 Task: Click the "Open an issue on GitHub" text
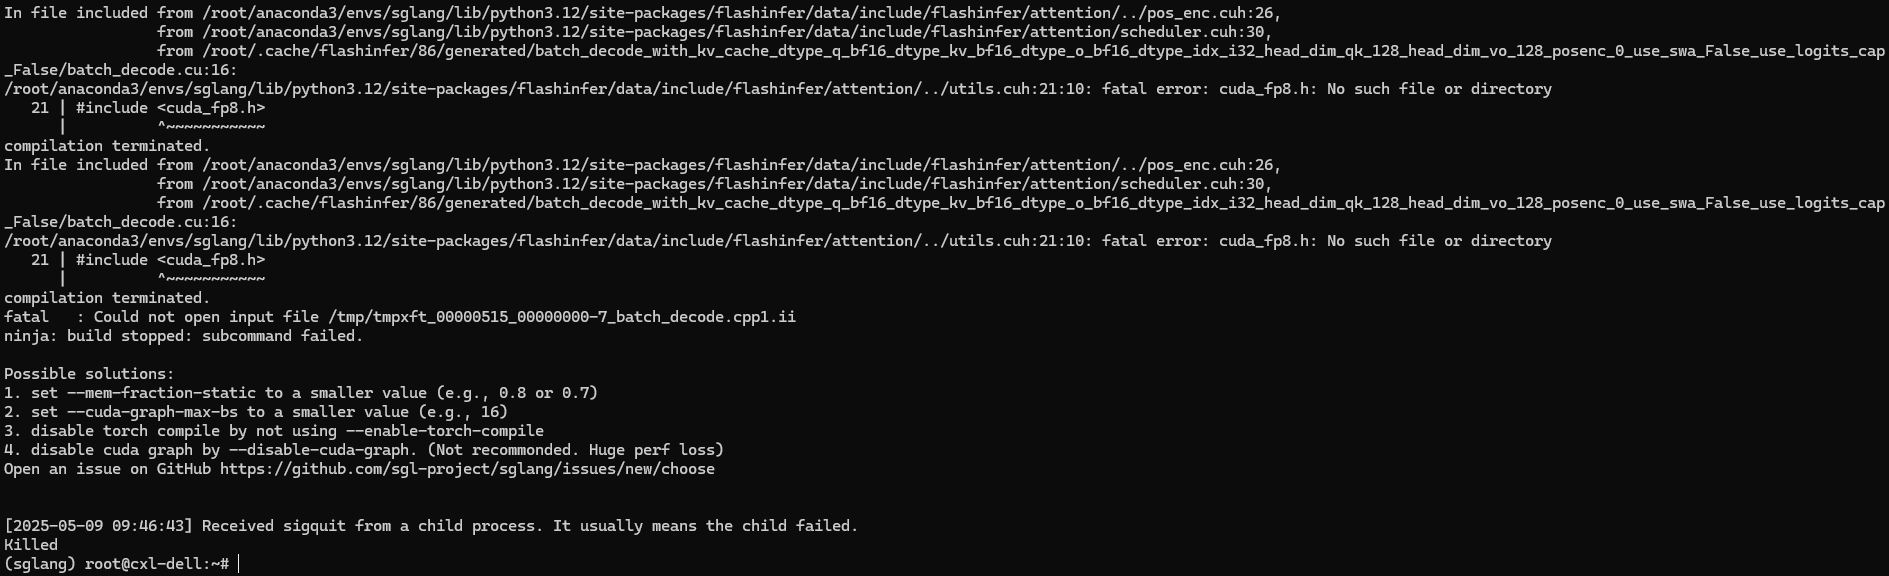pyautogui.click(x=108, y=469)
